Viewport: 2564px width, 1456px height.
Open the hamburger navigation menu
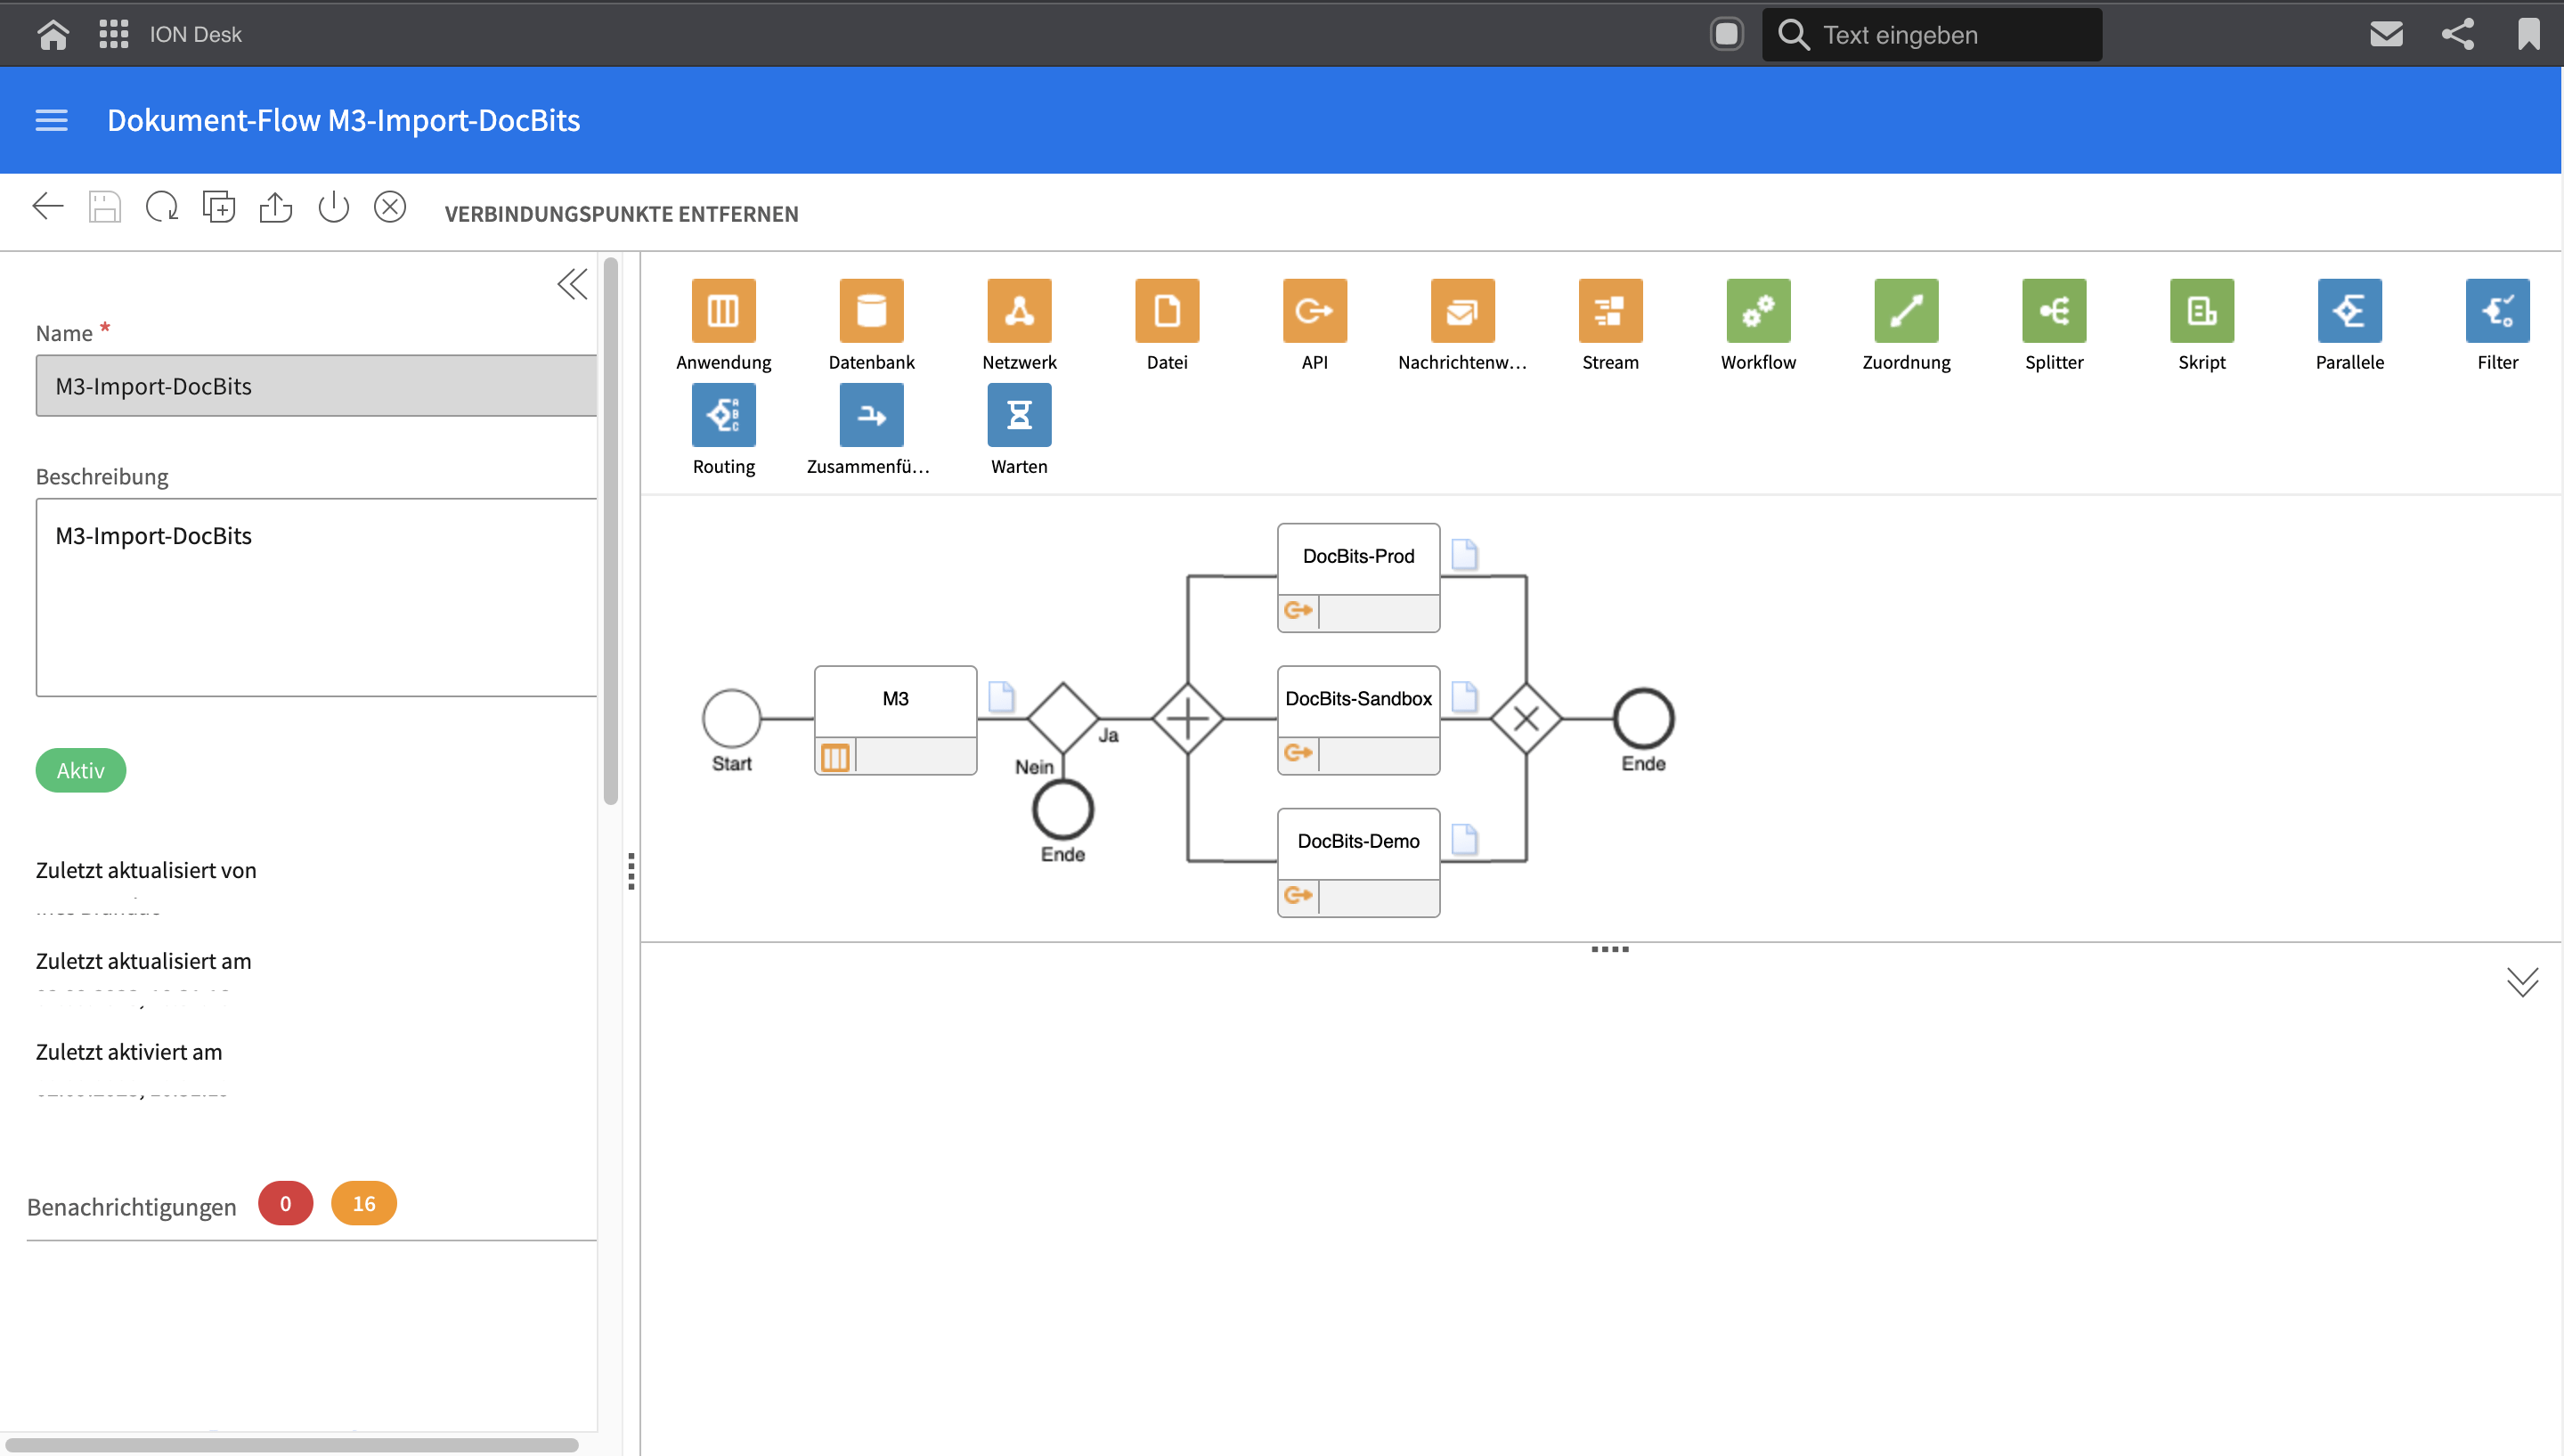tap(52, 121)
